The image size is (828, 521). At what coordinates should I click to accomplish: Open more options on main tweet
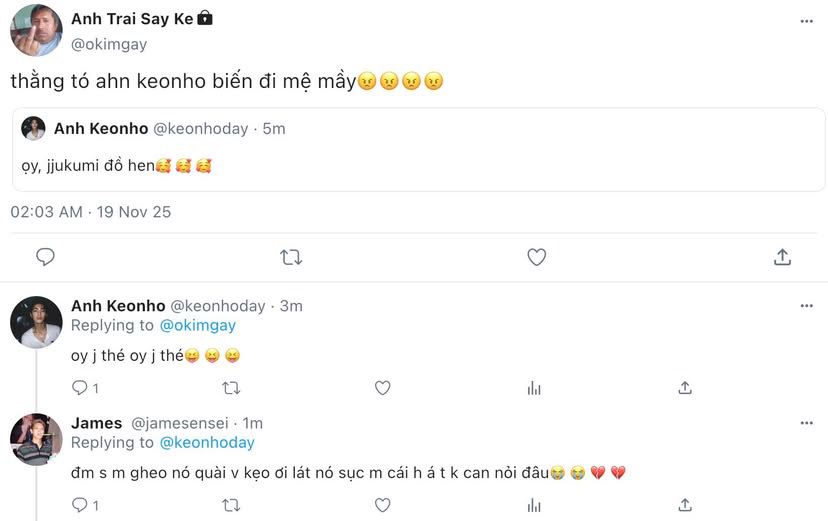[806, 21]
